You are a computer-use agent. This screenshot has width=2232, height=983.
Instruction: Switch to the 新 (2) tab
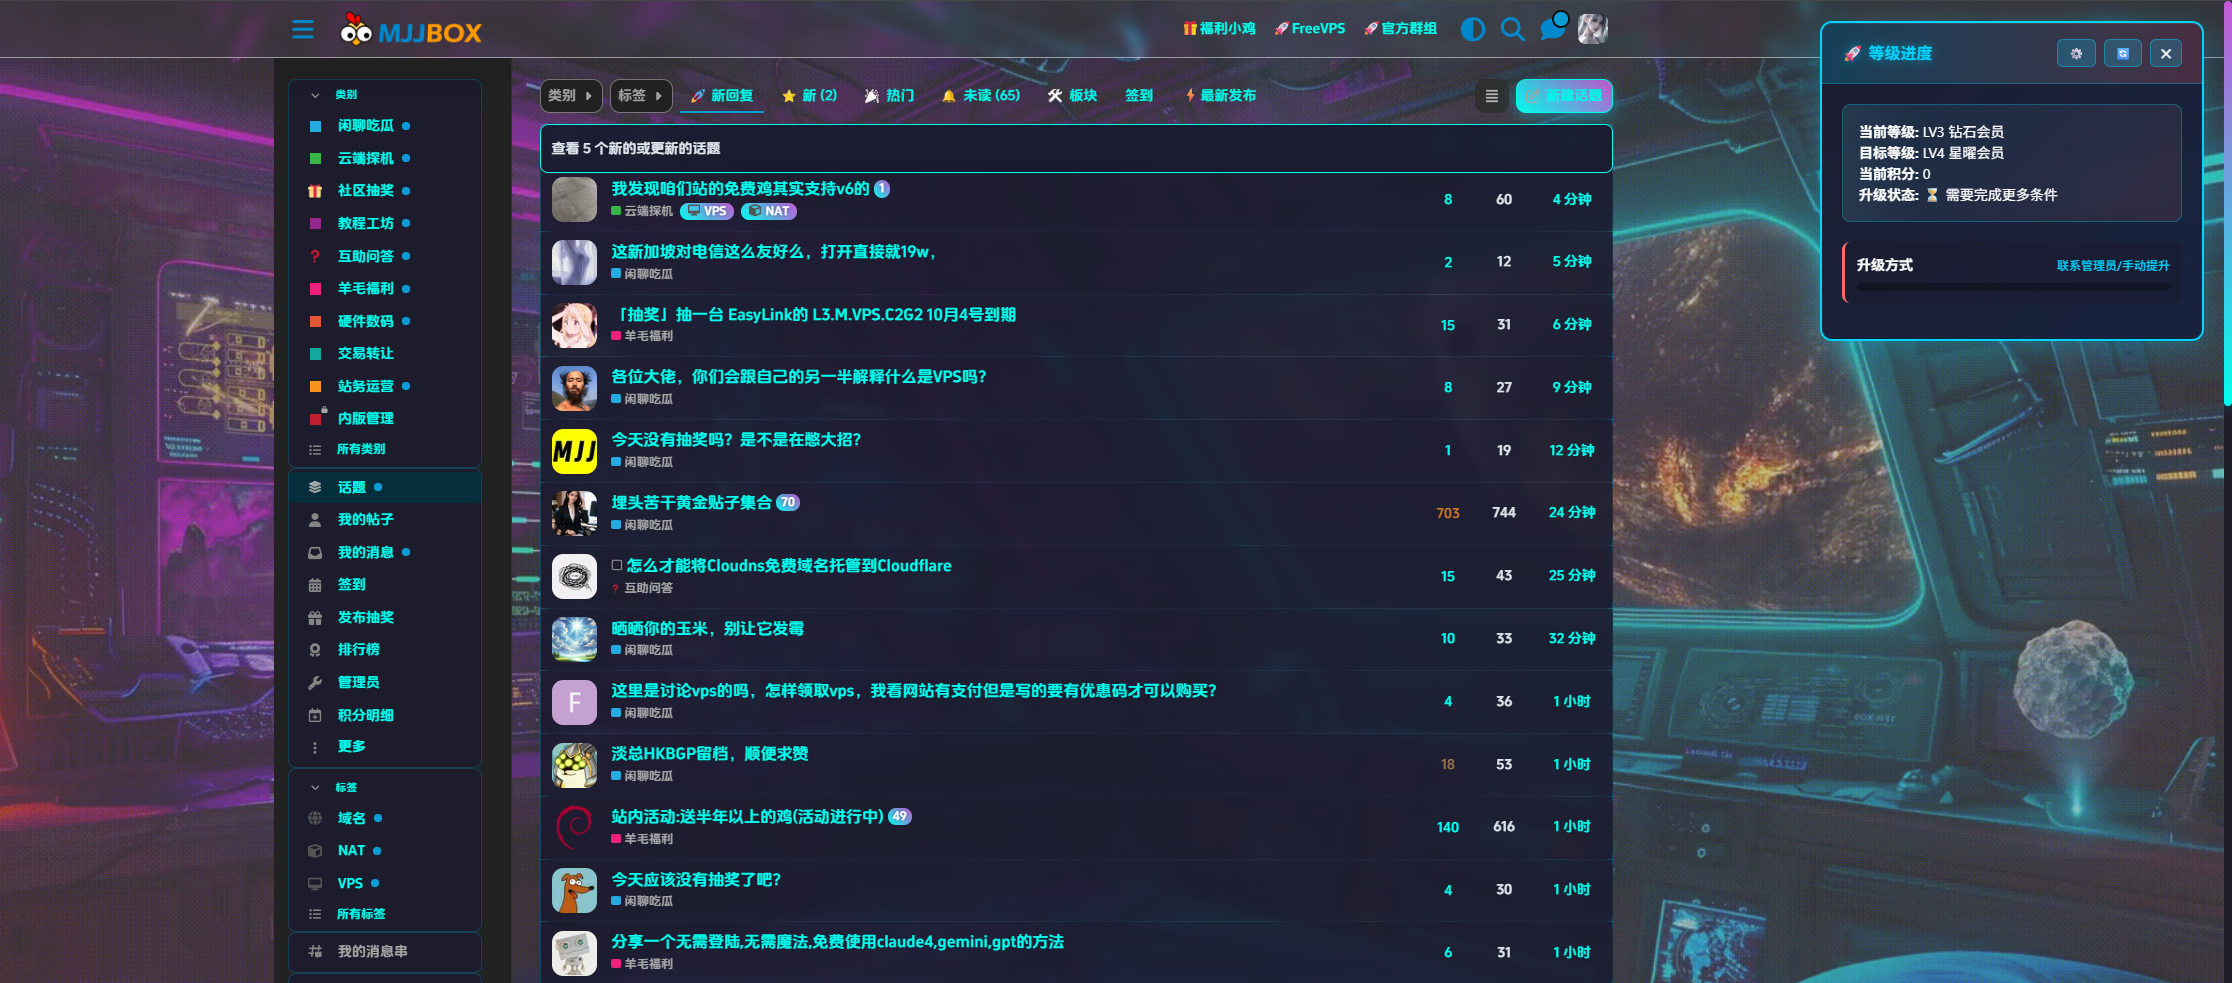tap(809, 96)
